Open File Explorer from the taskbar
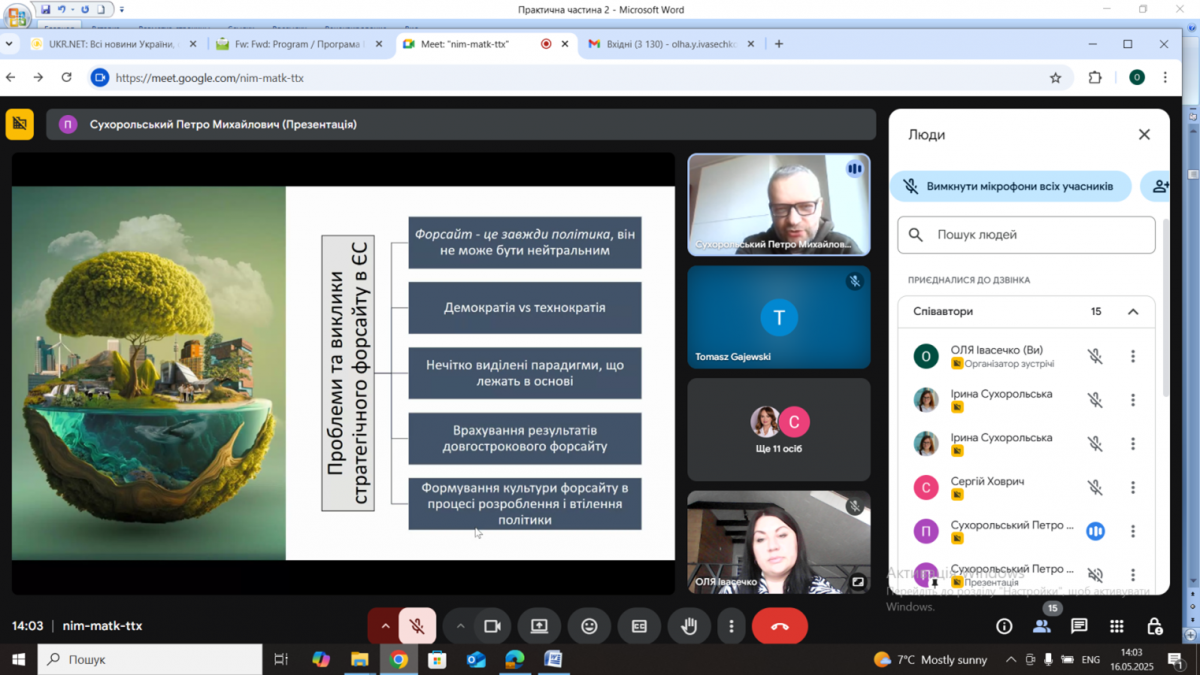The height and width of the screenshot is (675, 1200). coord(359,660)
